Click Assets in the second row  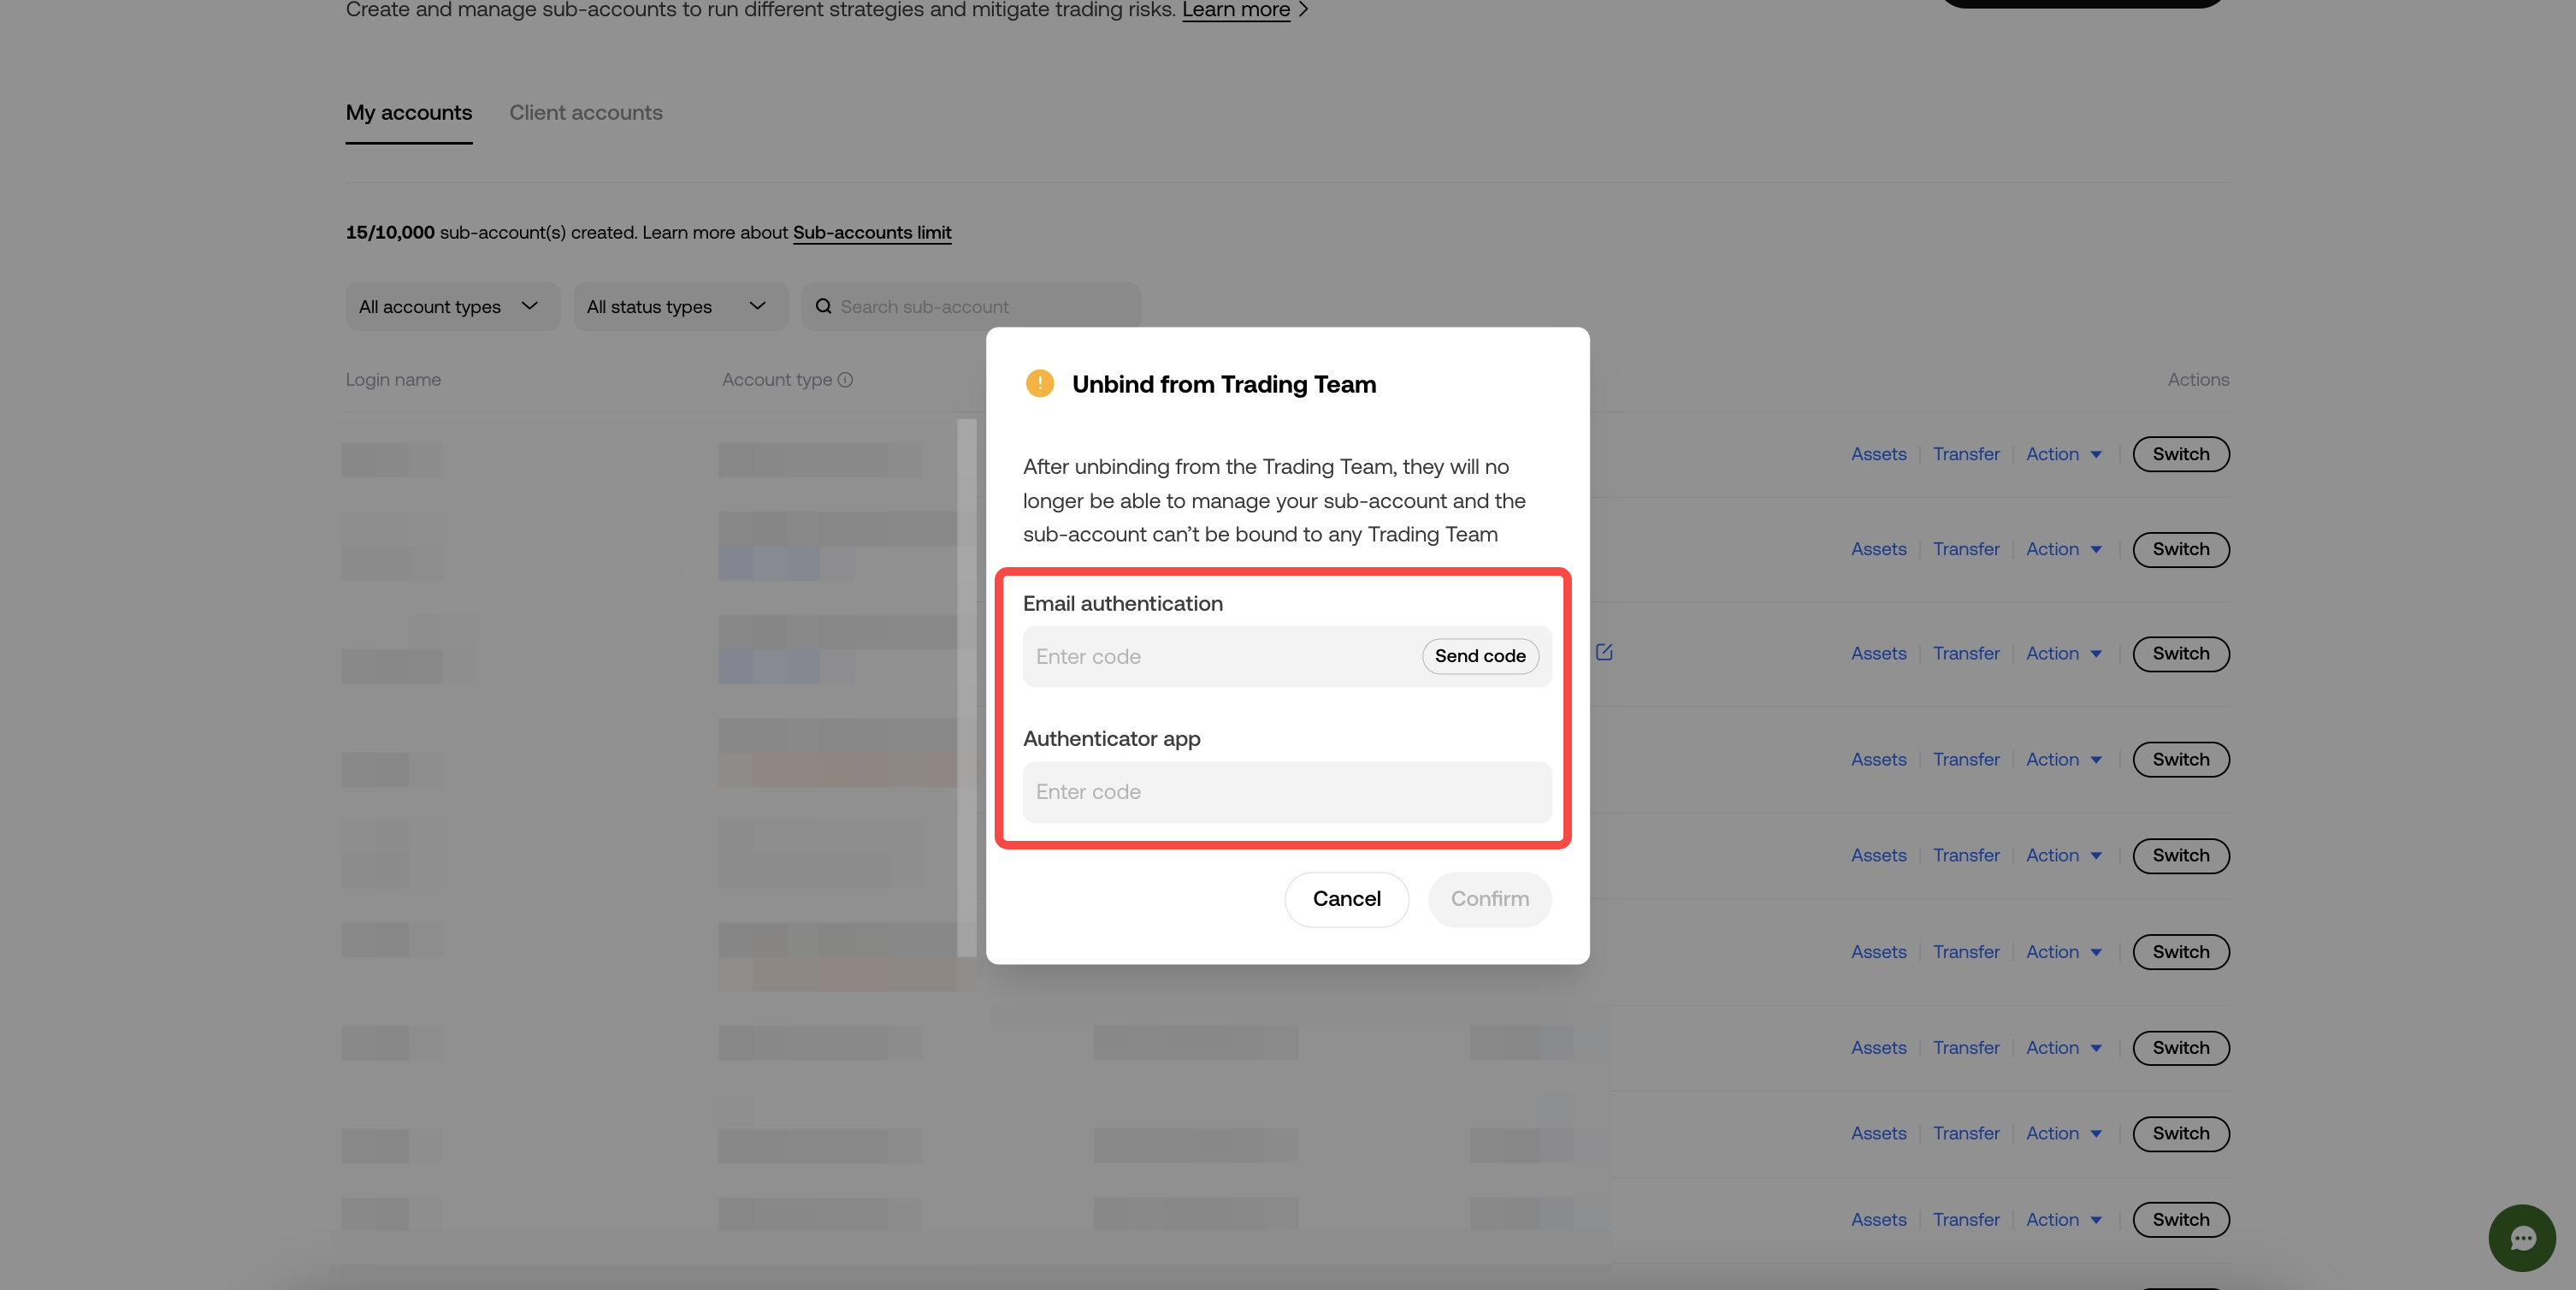(1878, 549)
